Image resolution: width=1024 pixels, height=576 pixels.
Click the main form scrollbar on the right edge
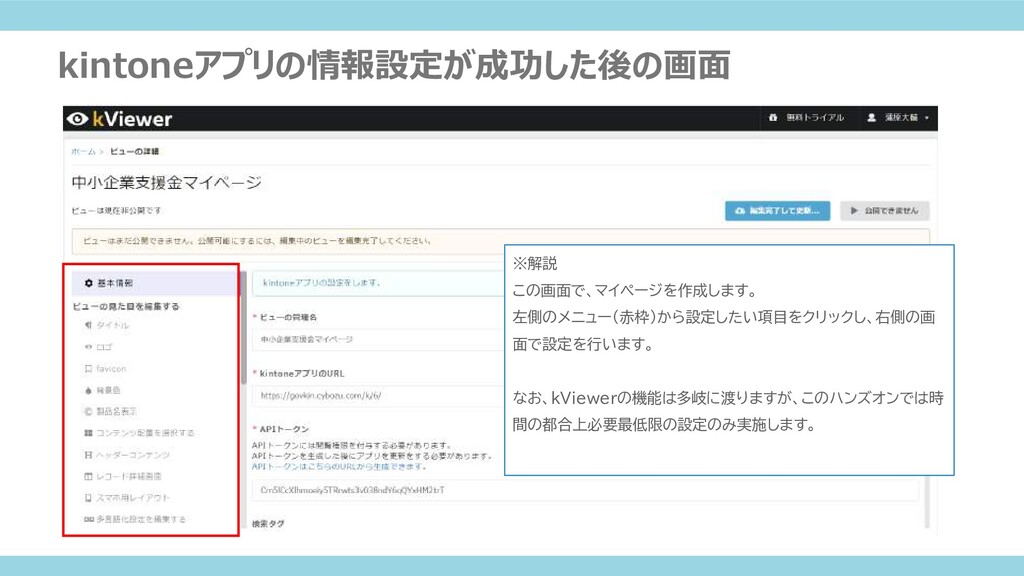pyautogui.click(x=926, y=503)
